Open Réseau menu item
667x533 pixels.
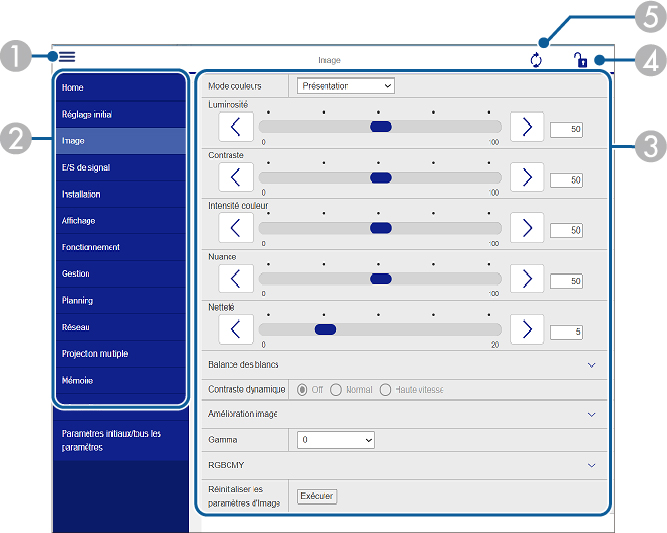(x=121, y=327)
